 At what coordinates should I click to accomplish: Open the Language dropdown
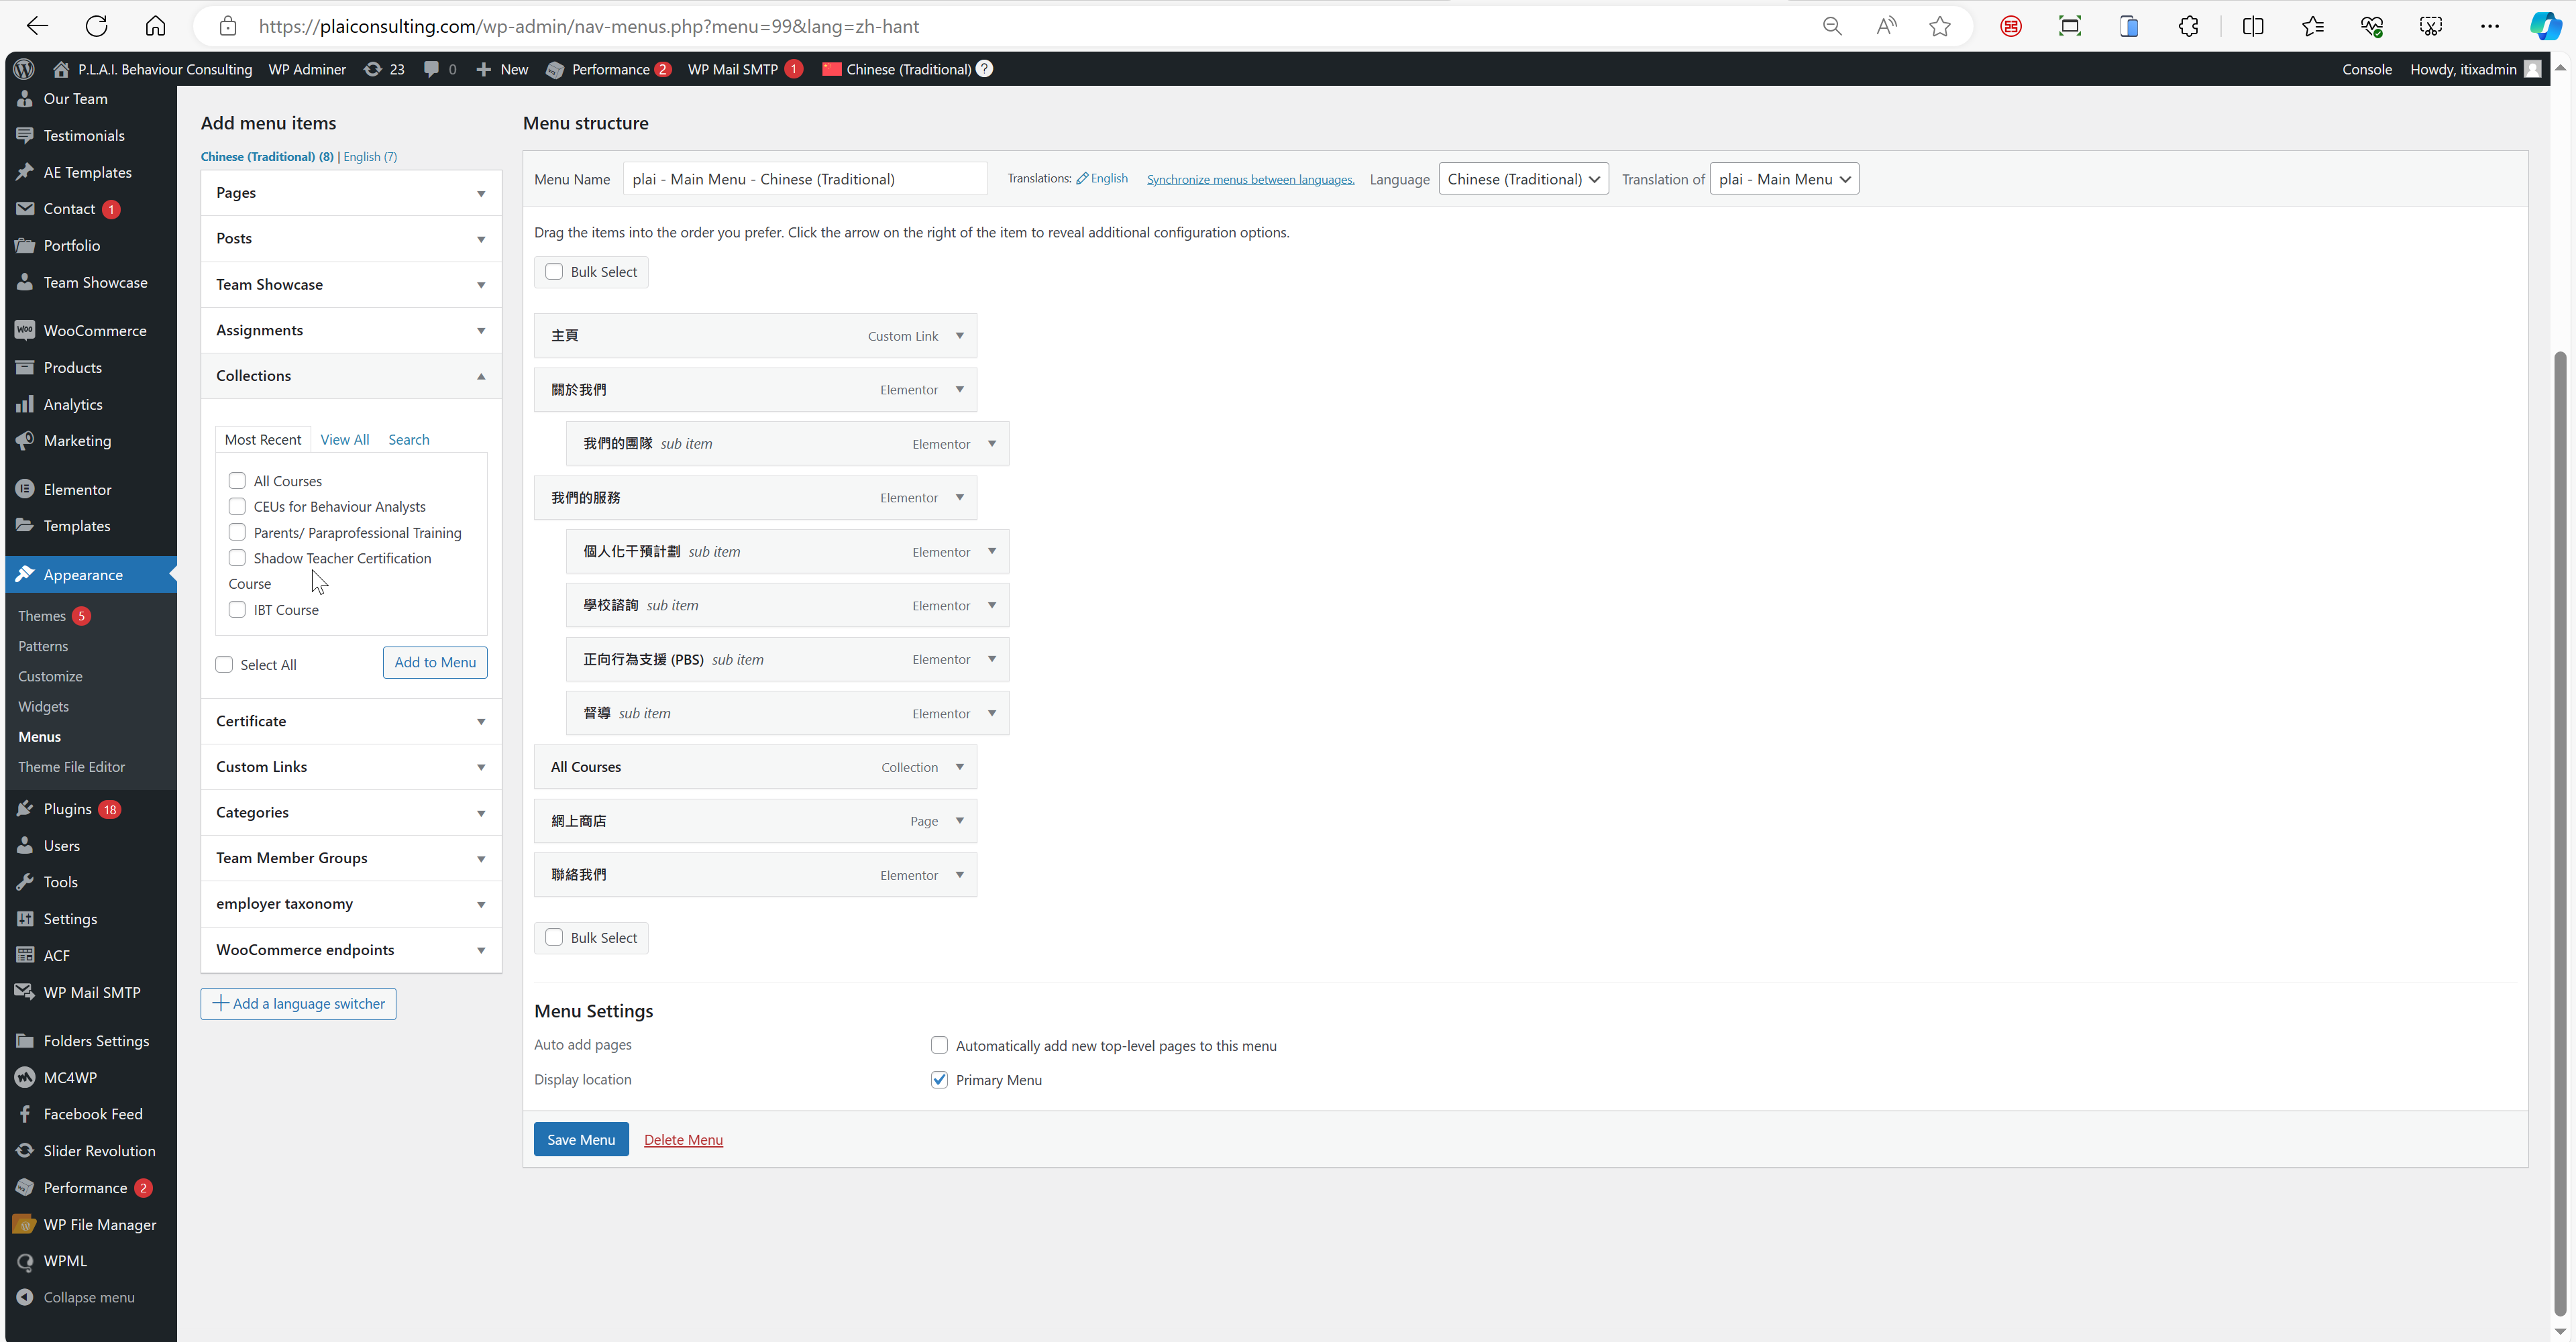tap(1522, 179)
